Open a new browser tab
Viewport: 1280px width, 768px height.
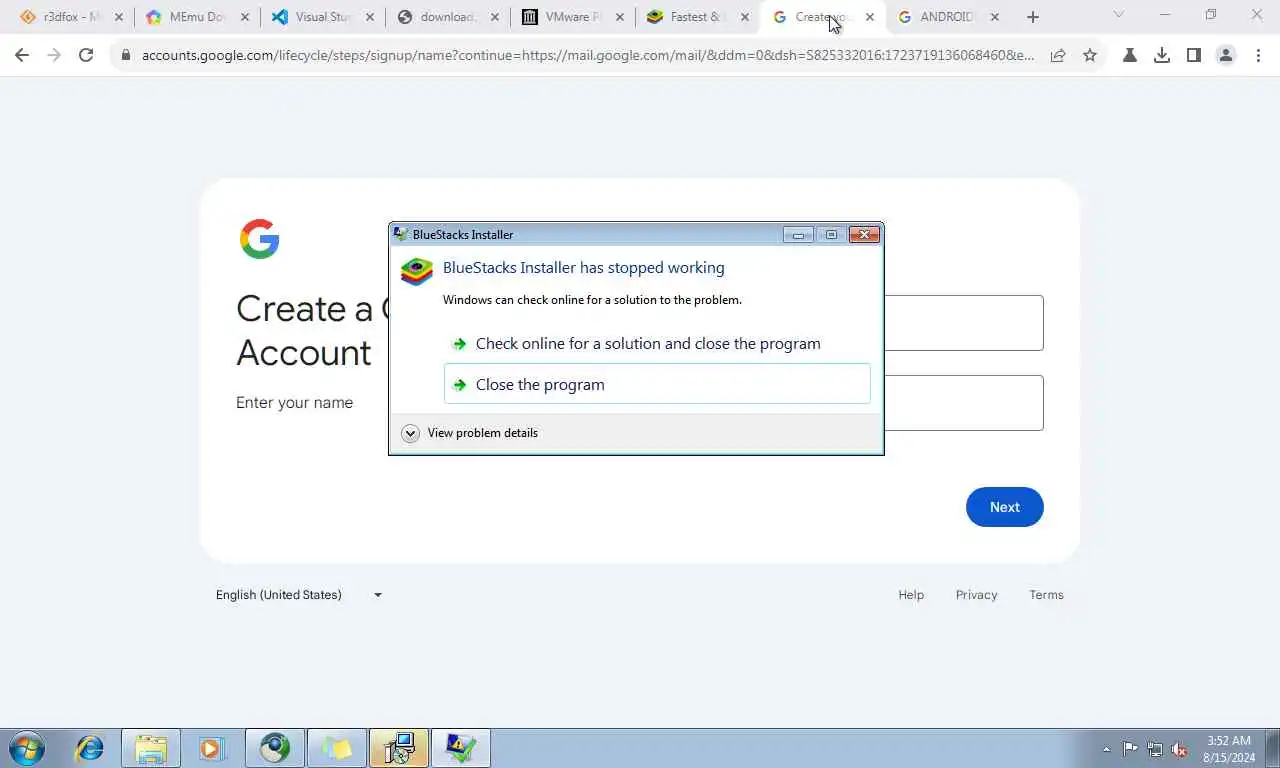(1033, 17)
